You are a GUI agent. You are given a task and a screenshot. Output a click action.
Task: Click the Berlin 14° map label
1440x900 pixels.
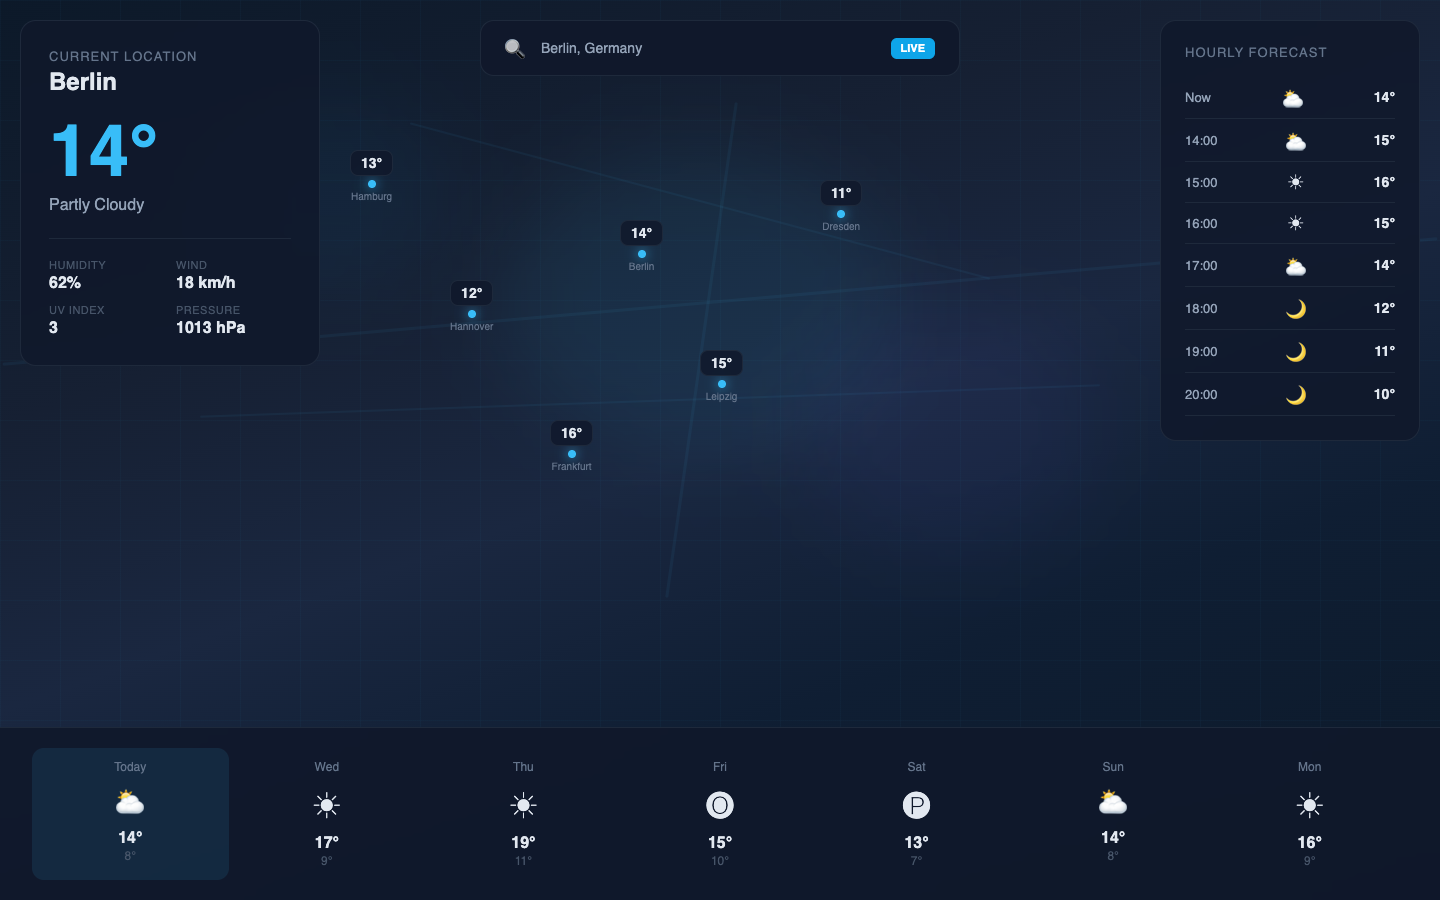pos(641,233)
